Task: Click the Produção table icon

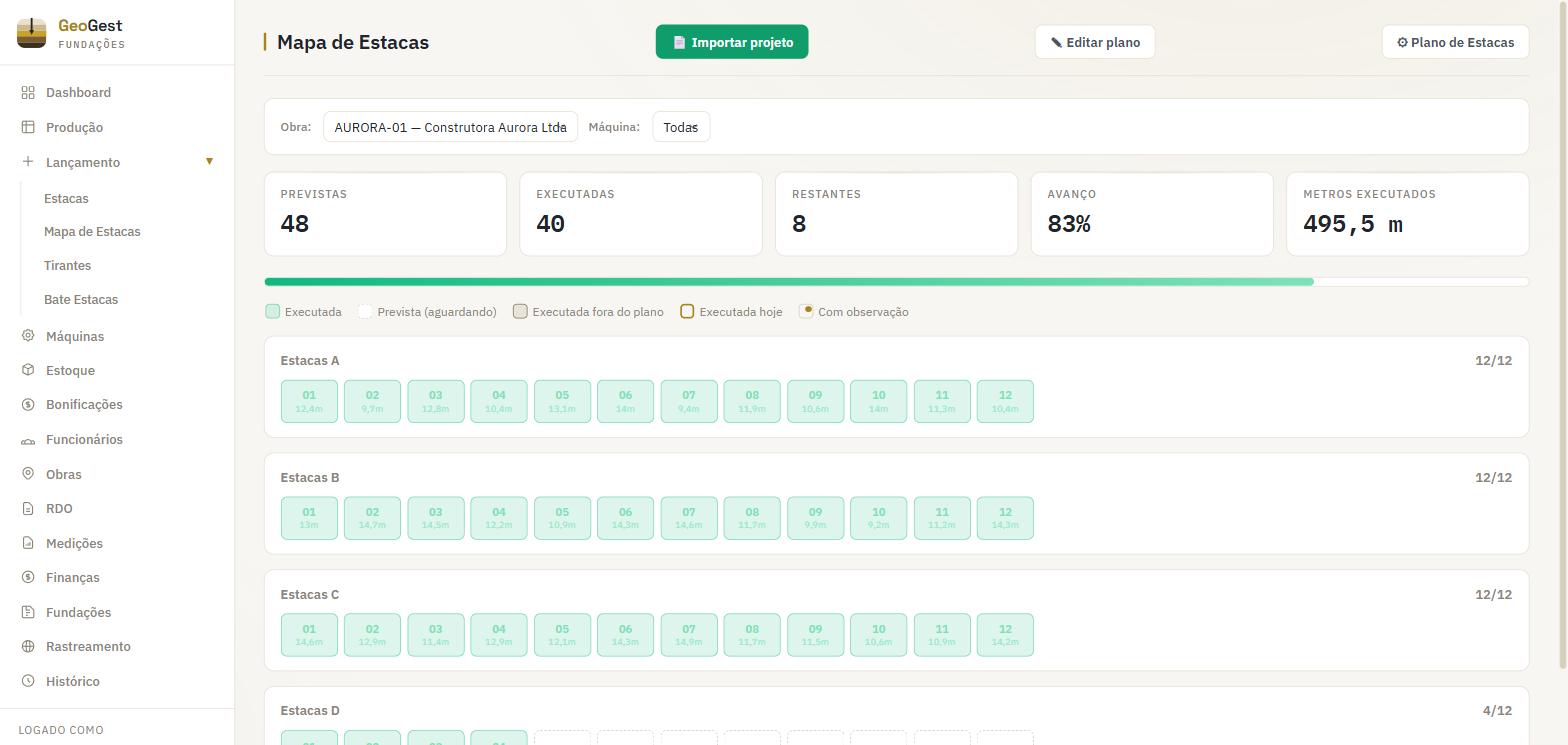Action: coord(28,127)
